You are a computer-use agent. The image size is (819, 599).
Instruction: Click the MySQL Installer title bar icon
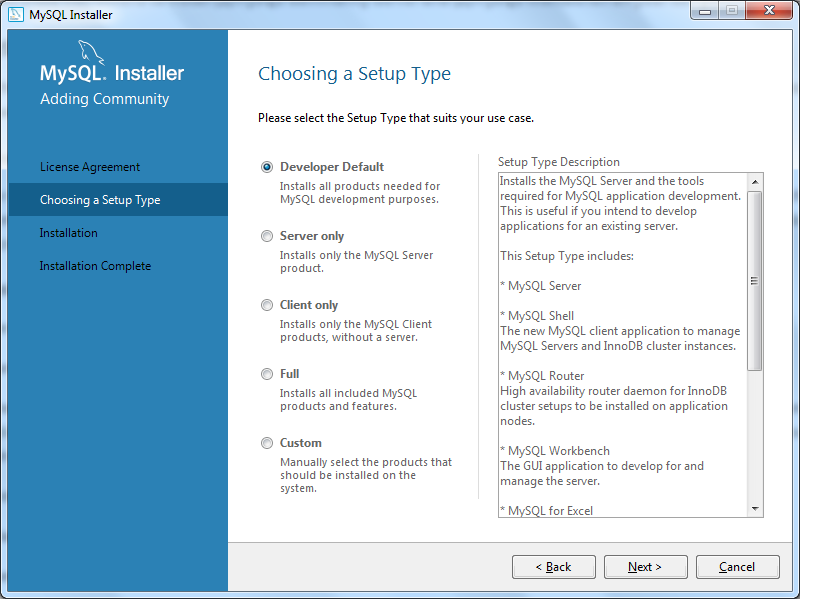point(15,14)
